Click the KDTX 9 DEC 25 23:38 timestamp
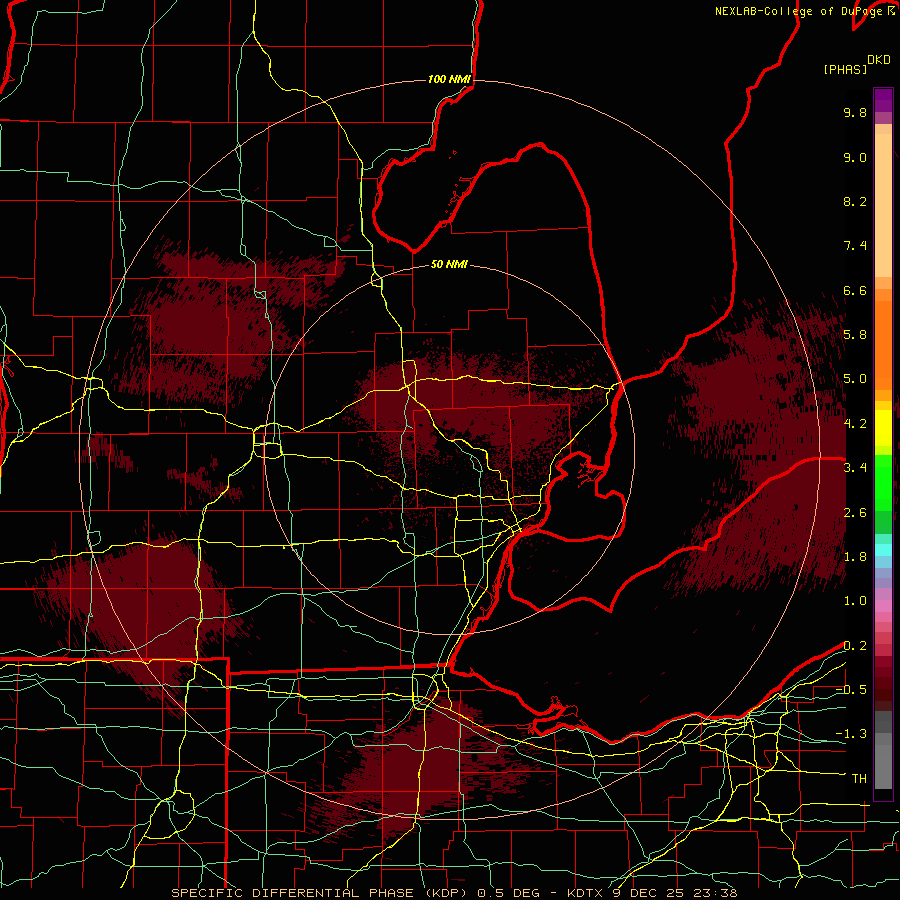 653,893
